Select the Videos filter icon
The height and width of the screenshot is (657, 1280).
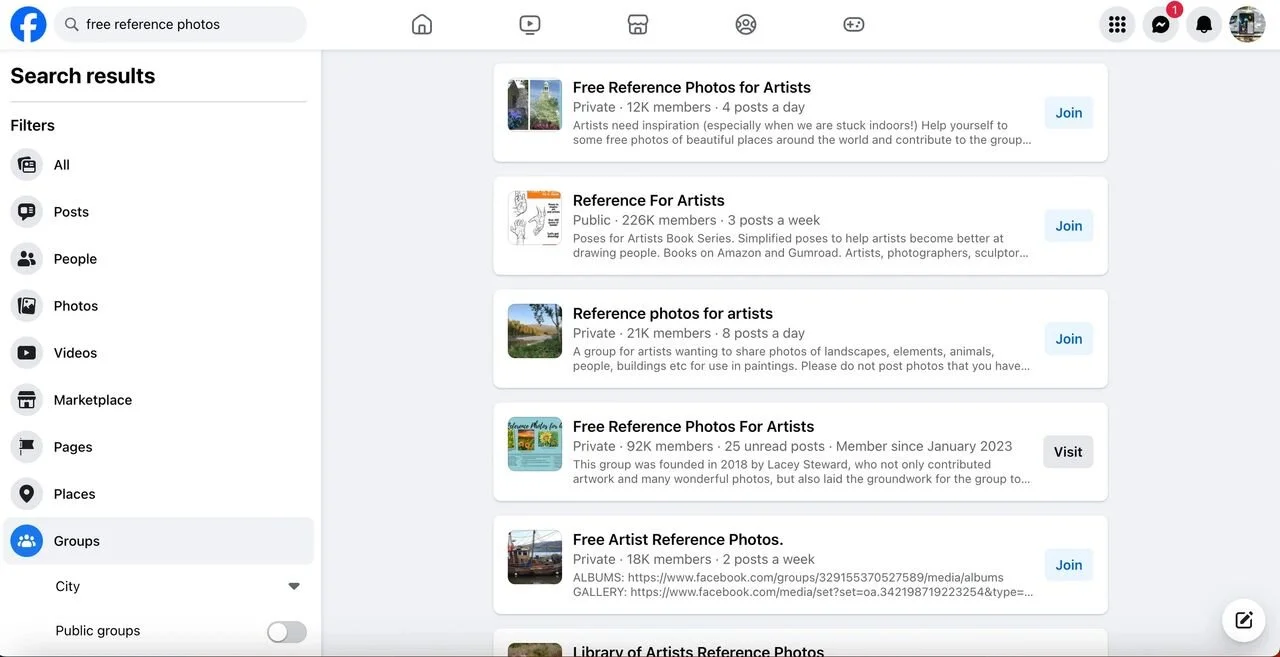pyautogui.click(x=27, y=353)
